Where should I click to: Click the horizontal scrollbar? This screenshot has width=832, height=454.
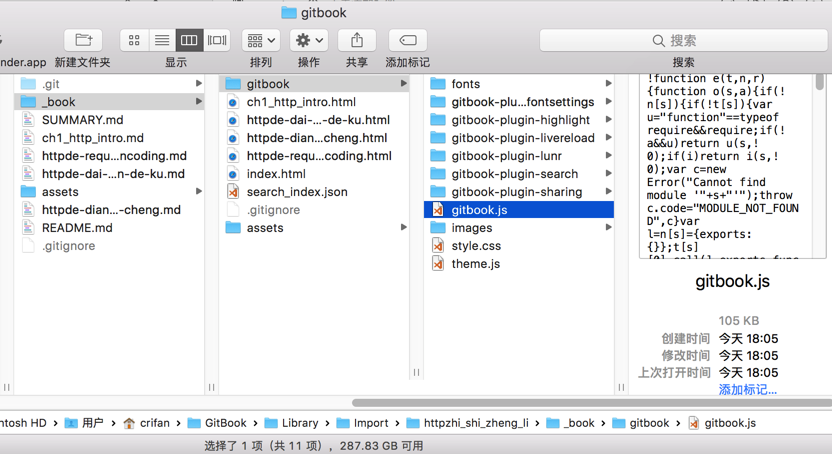(592, 403)
